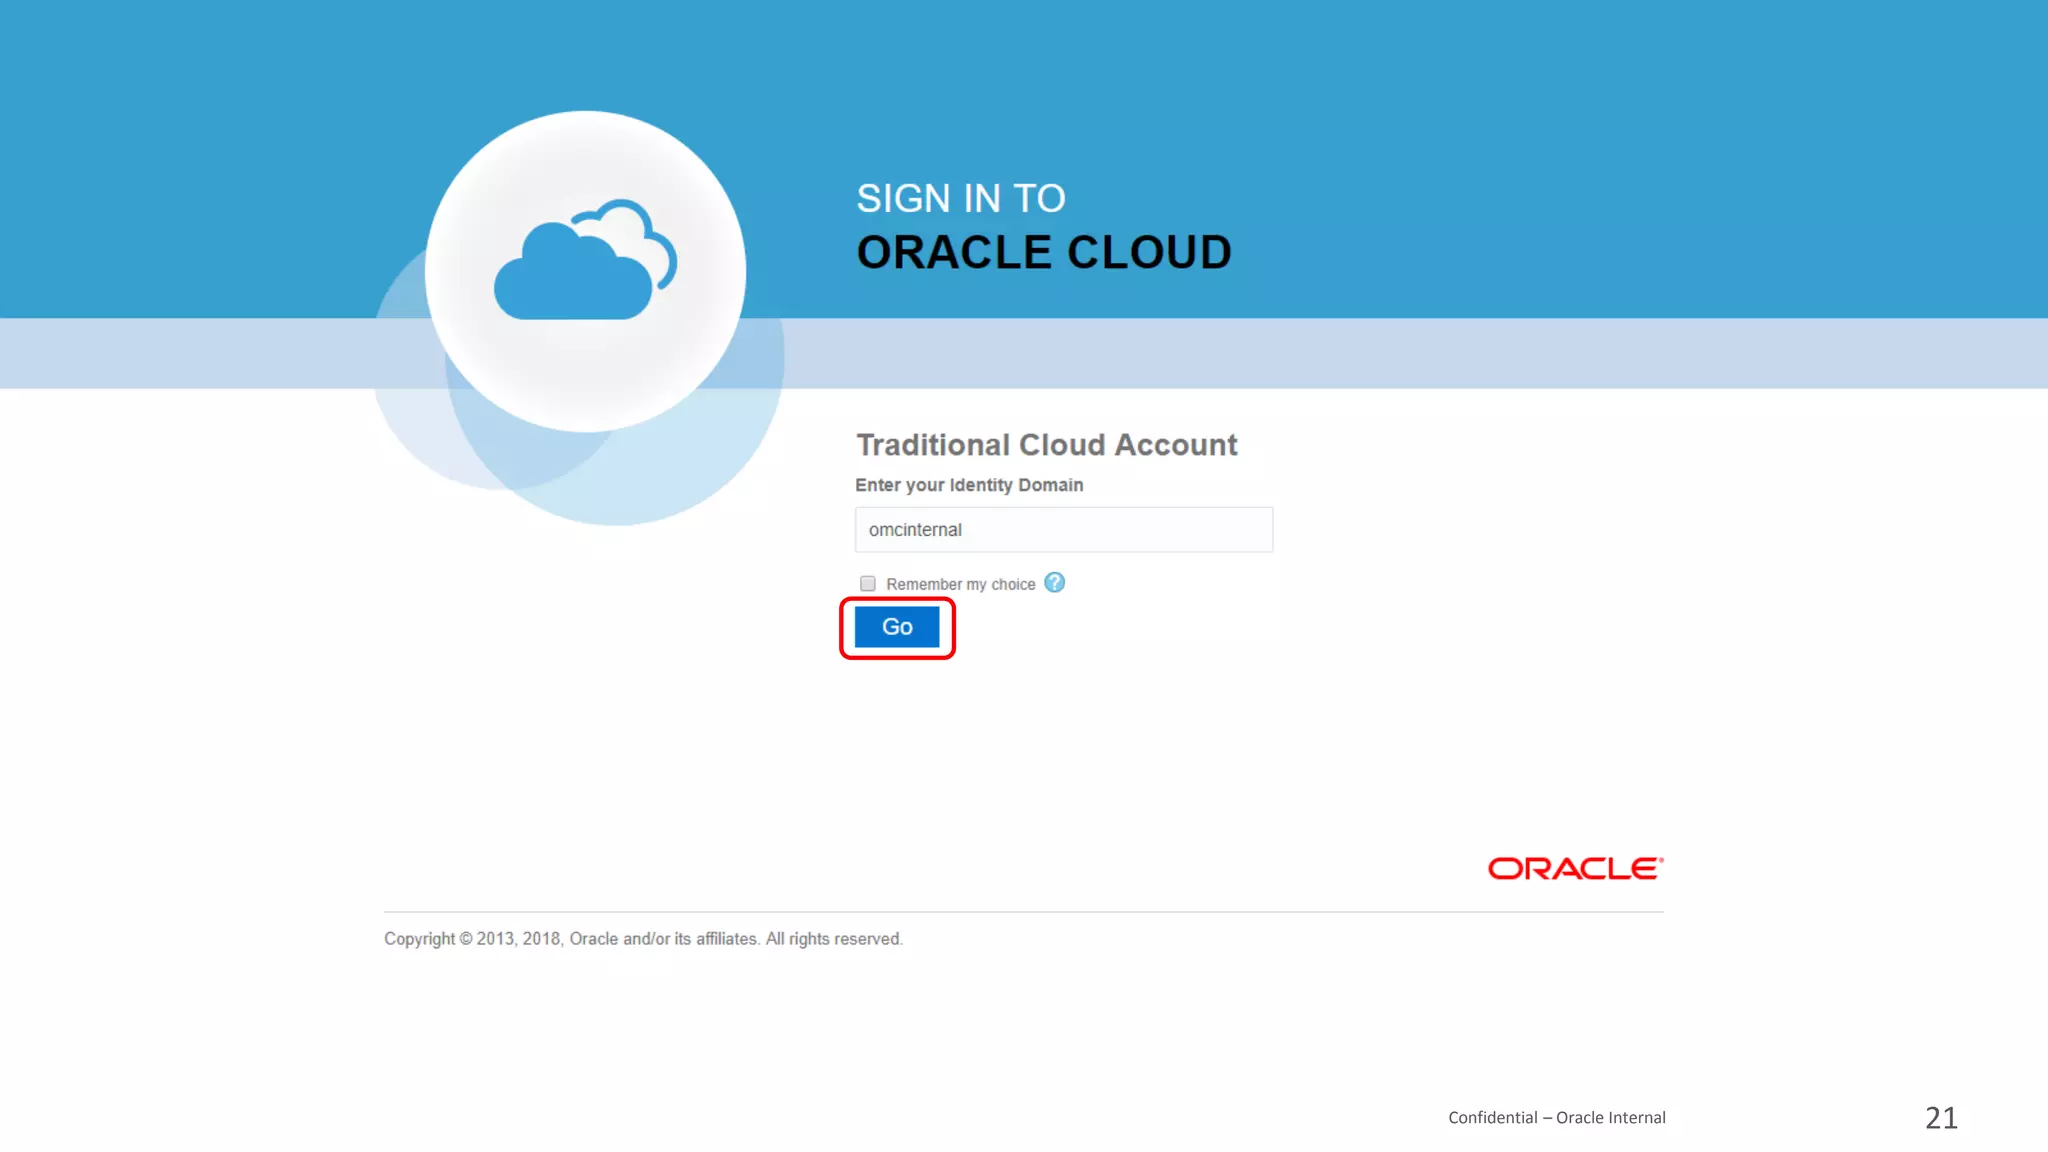Click the Confidential – Oracle Internal footer text
This screenshot has width=2048, height=1152.
coord(1557,1117)
